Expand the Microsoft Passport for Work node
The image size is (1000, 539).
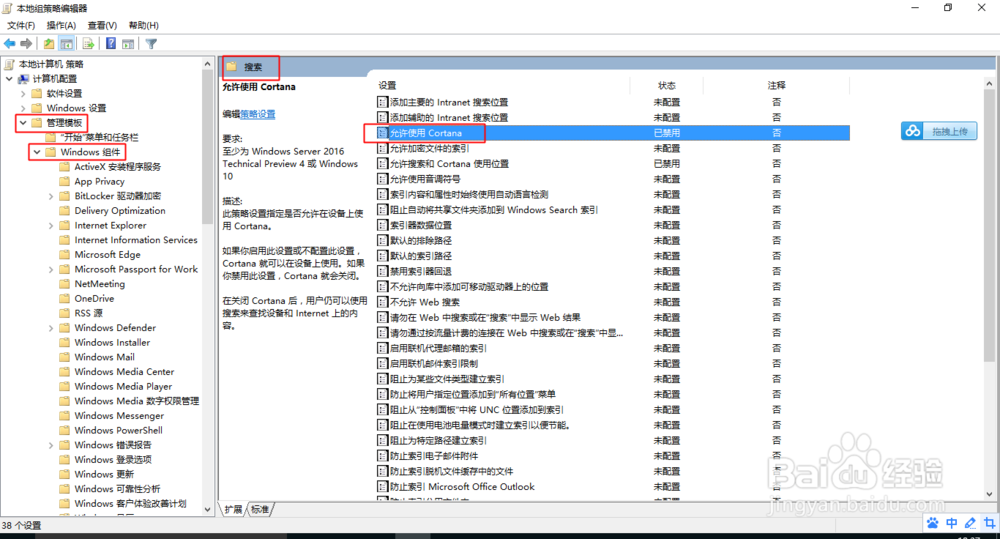[51, 269]
